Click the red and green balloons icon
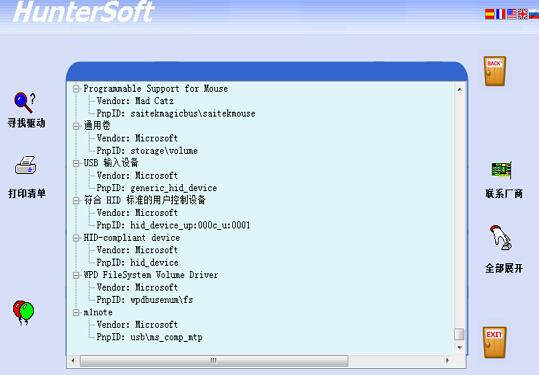This screenshot has height=375, width=539. pos(23,312)
